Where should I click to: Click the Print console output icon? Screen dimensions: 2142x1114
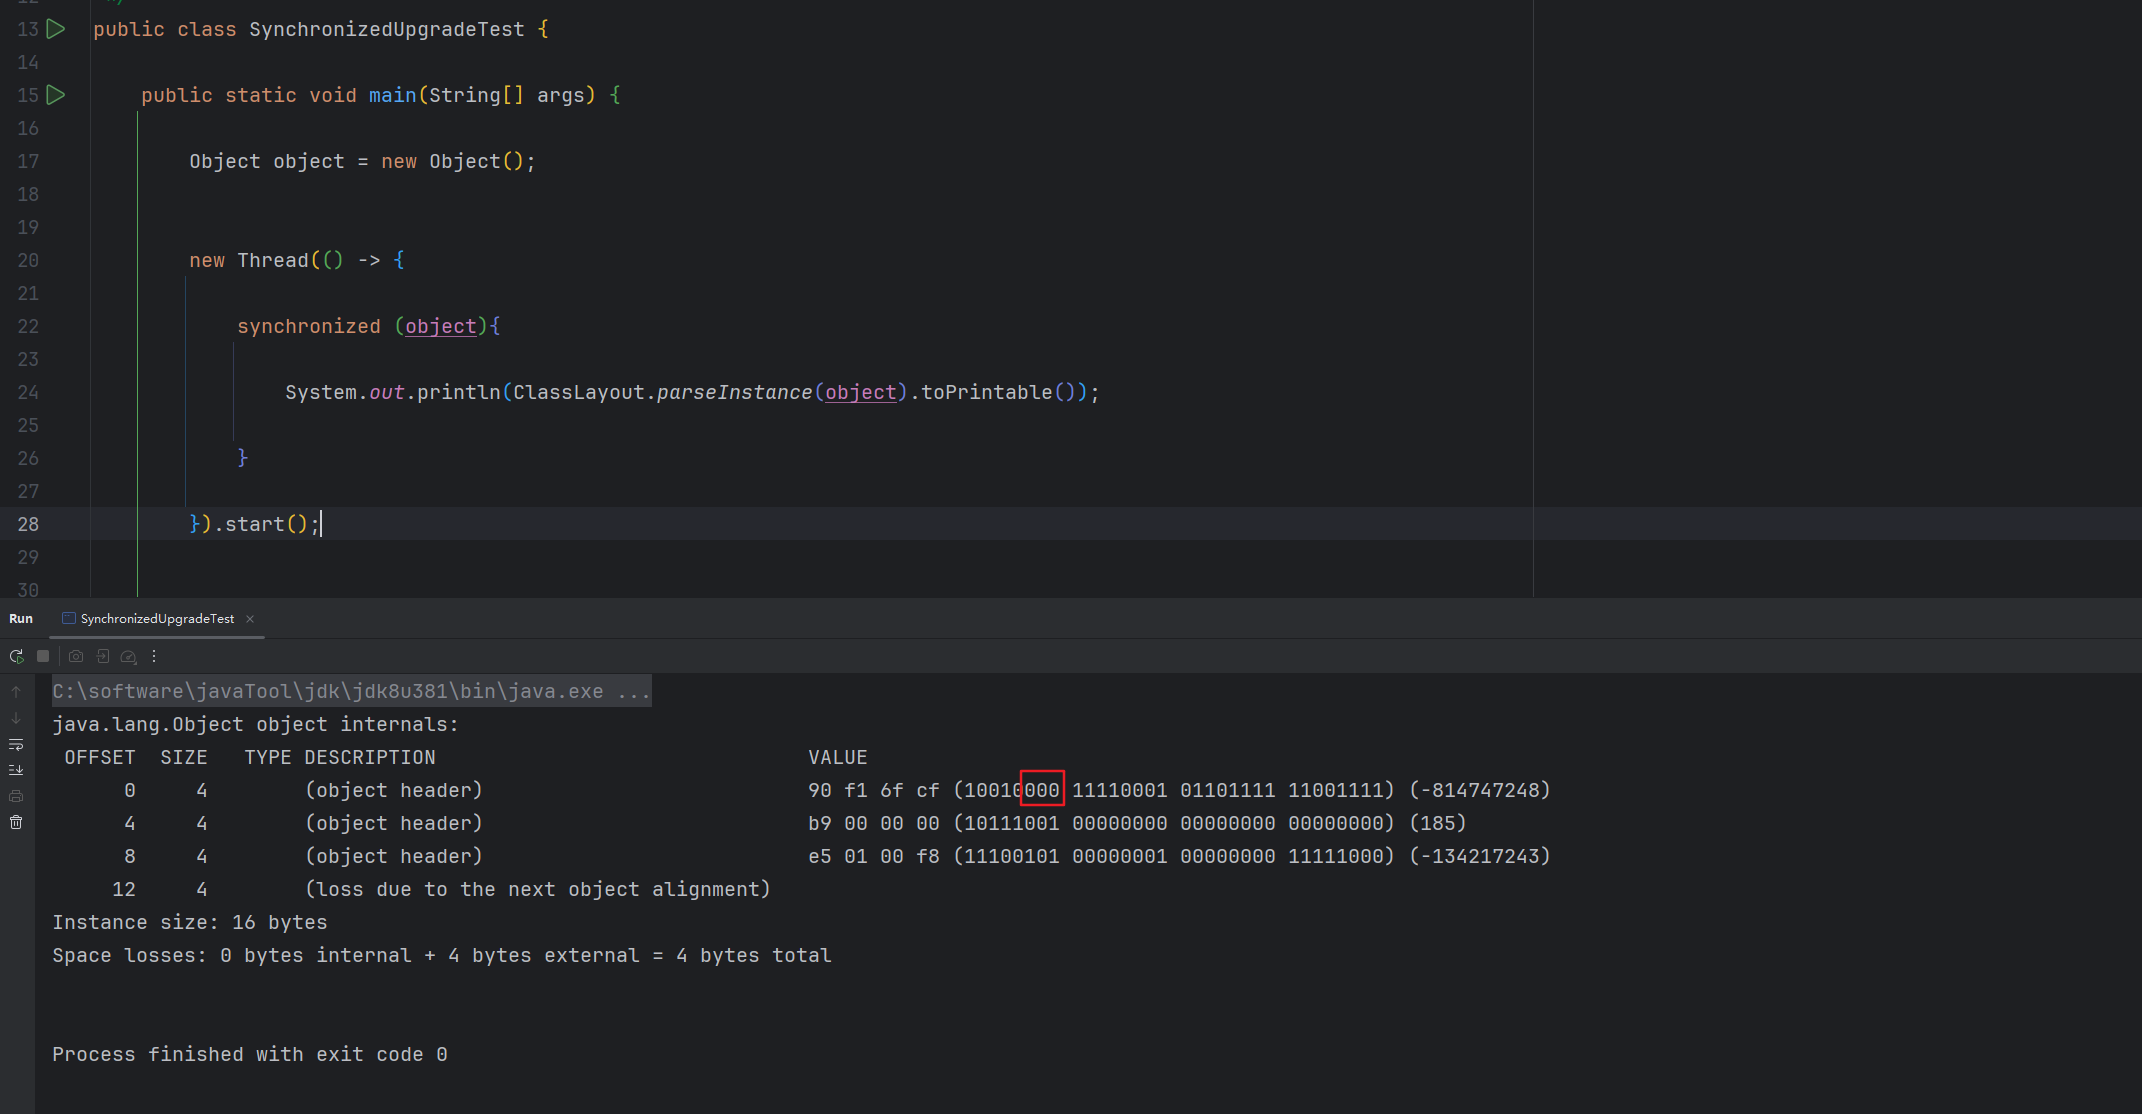tap(16, 796)
